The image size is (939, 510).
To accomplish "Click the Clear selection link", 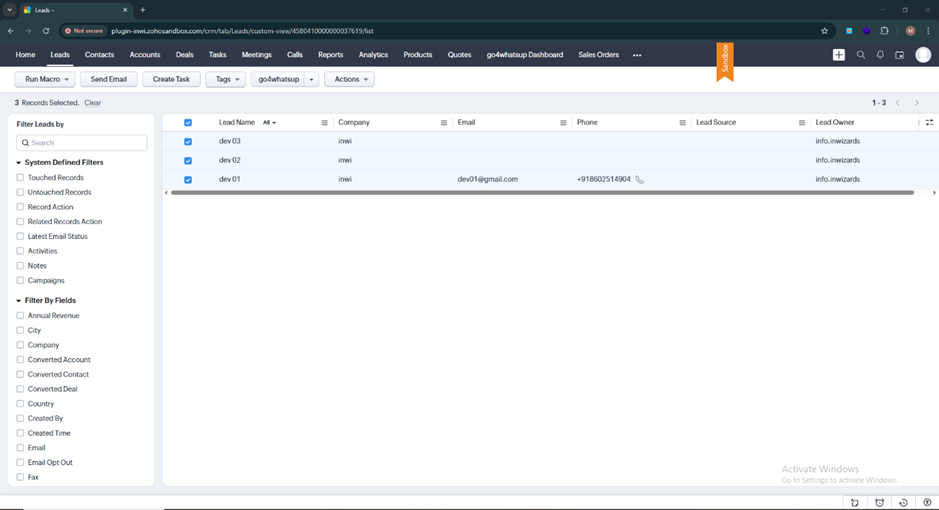I will tap(92, 103).
